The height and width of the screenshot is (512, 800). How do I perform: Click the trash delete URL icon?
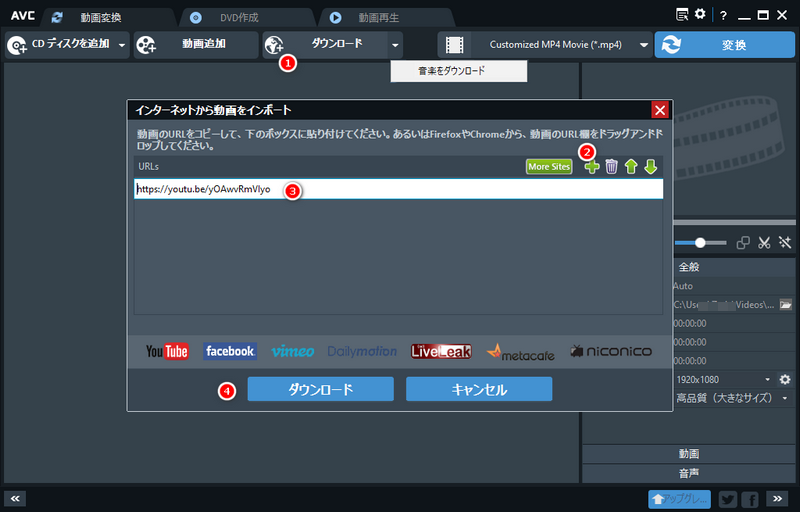(611, 167)
